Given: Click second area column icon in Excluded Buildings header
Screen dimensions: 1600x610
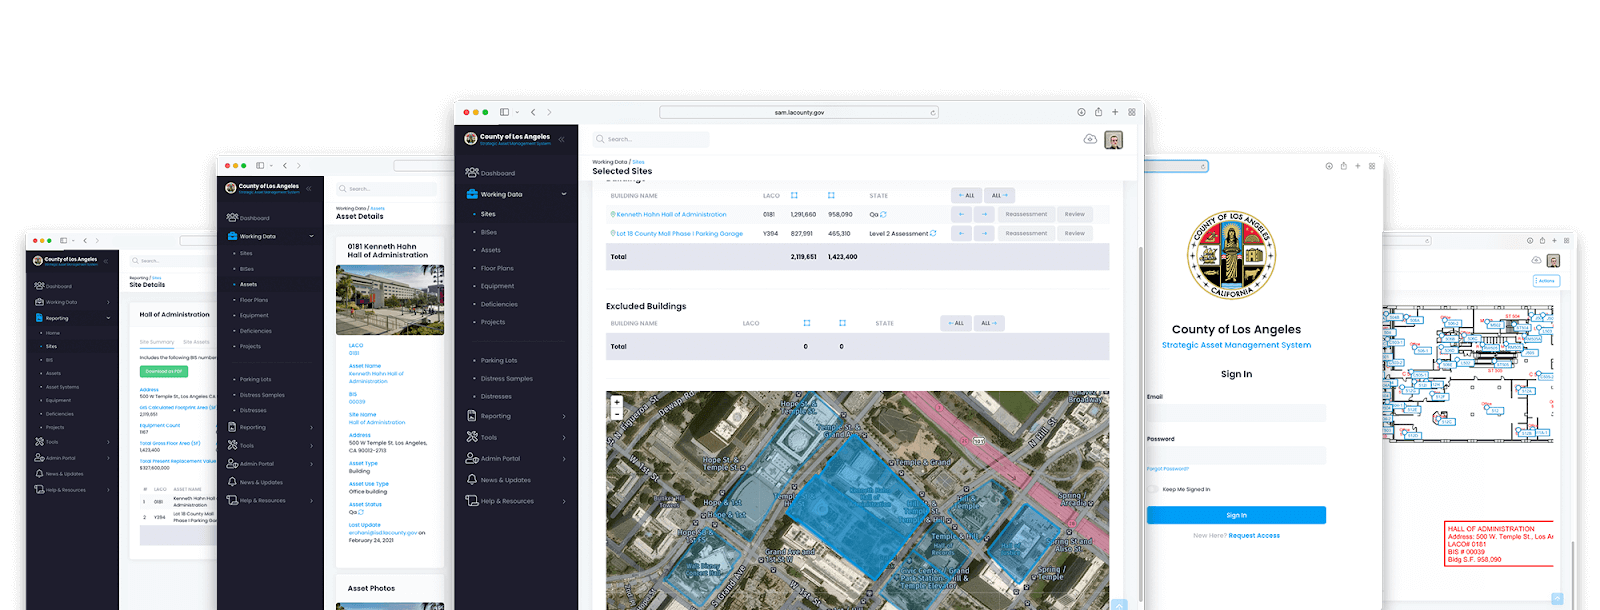Looking at the screenshot, I should [x=842, y=323].
